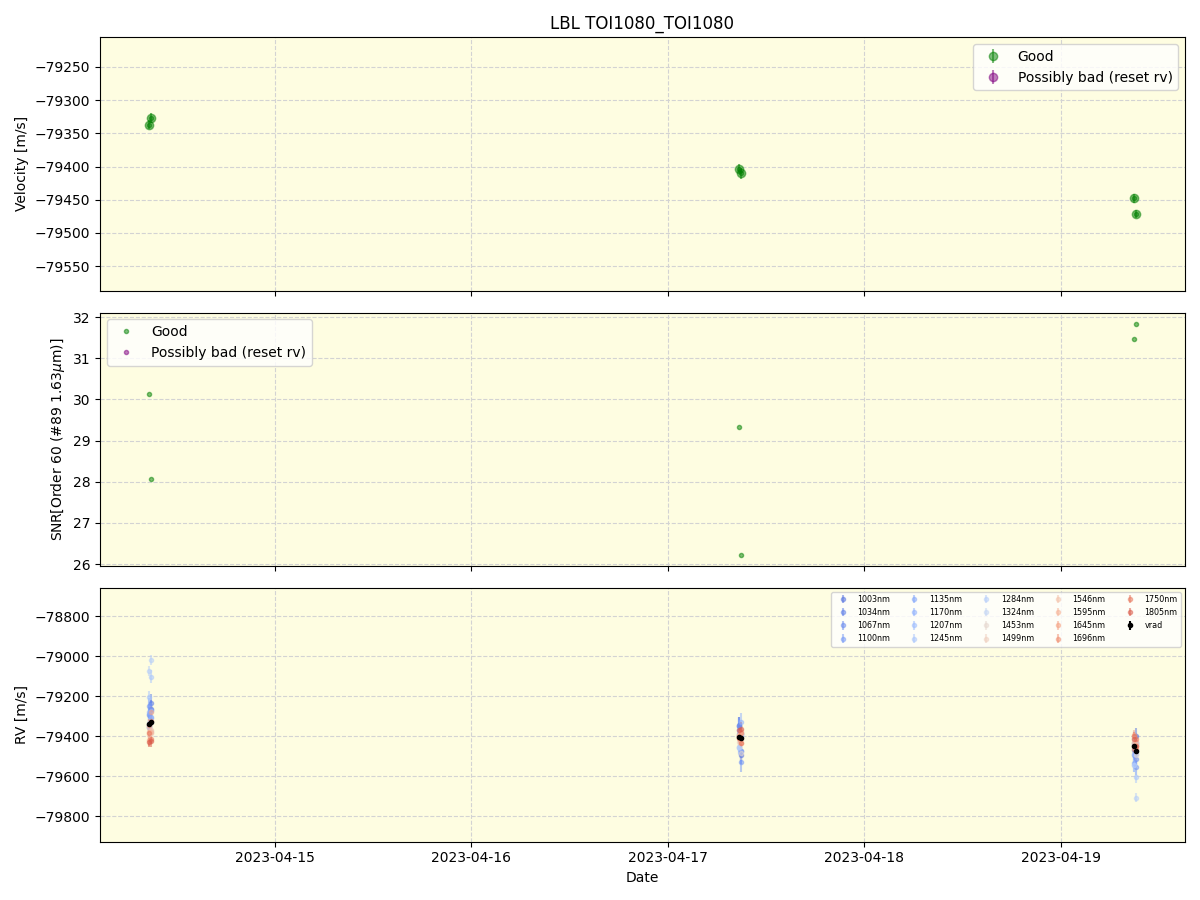Click the 32 SNR tick label
1200x900 pixels.
point(83,318)
